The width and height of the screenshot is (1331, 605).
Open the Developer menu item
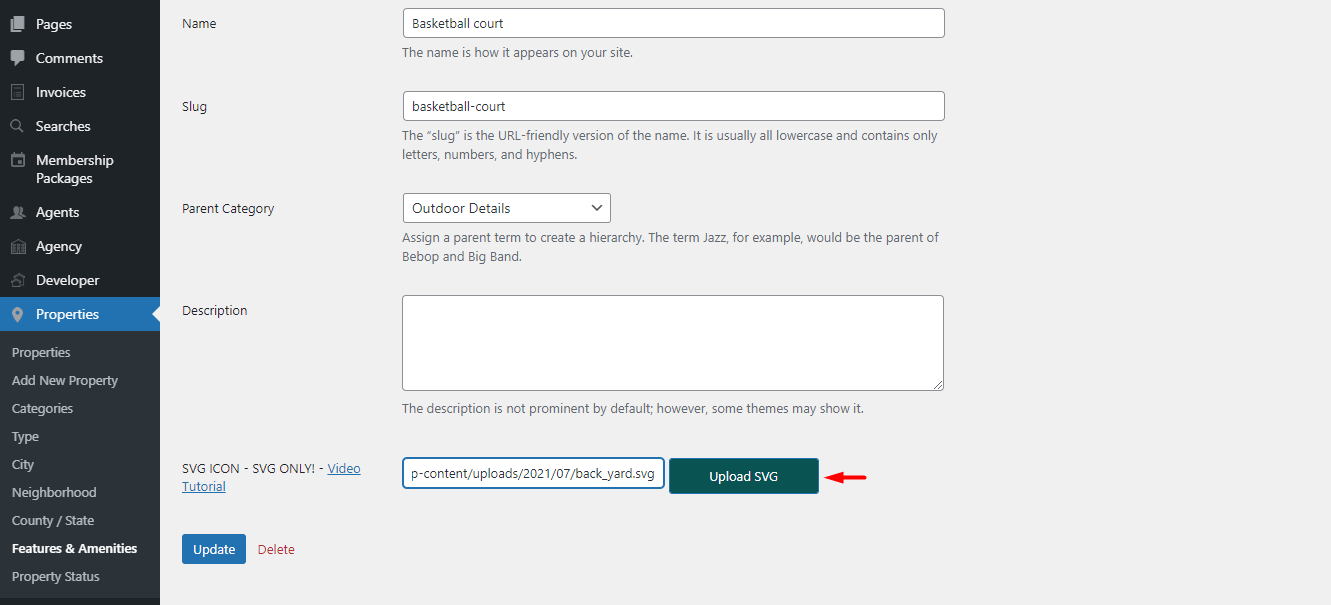[67, 280]
